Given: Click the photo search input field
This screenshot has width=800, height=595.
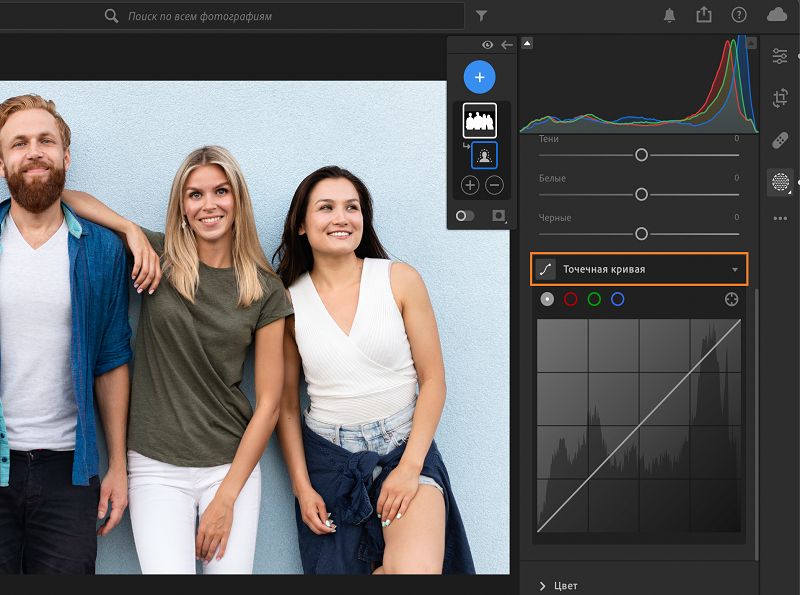Looking at the screenshot, I should (x=290, y=16).
